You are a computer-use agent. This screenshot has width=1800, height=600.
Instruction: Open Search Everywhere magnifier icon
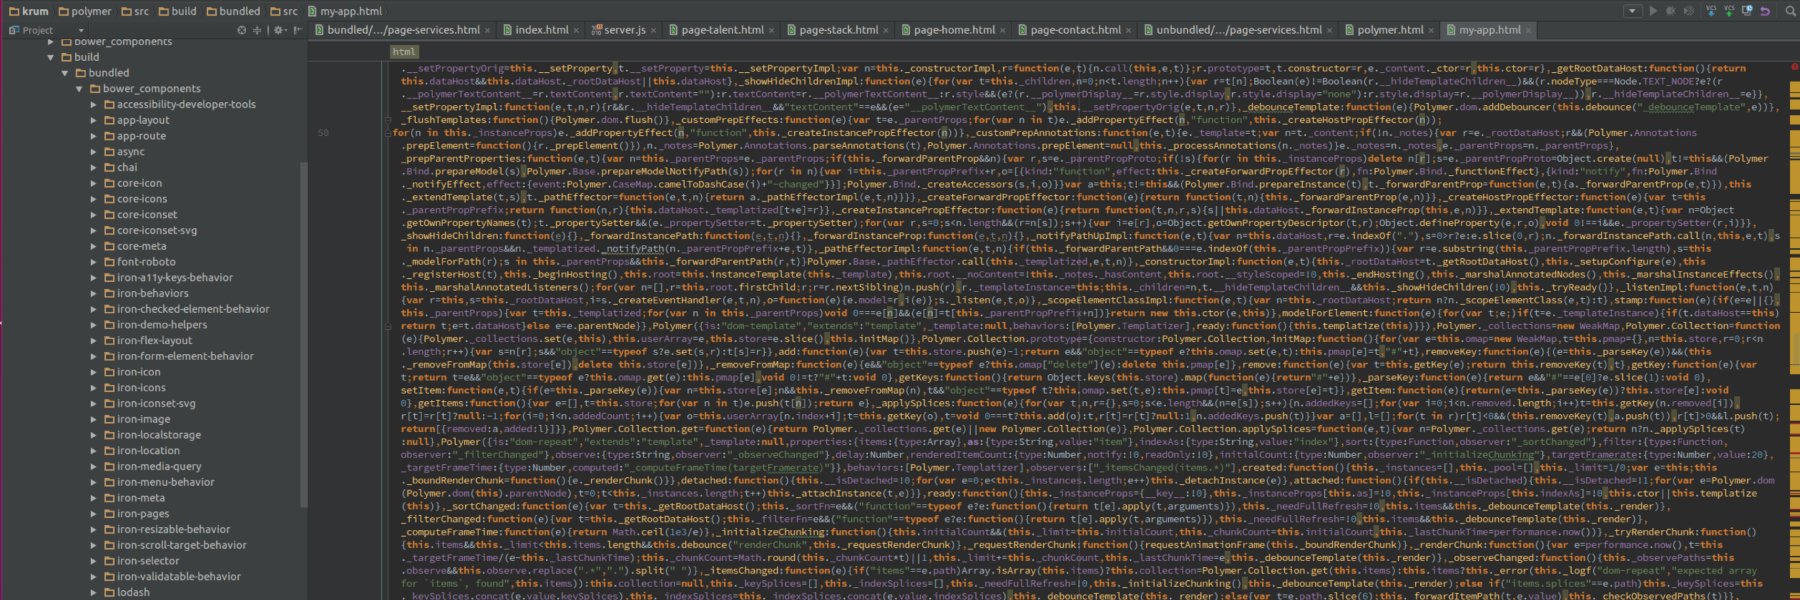(1790, 11)
